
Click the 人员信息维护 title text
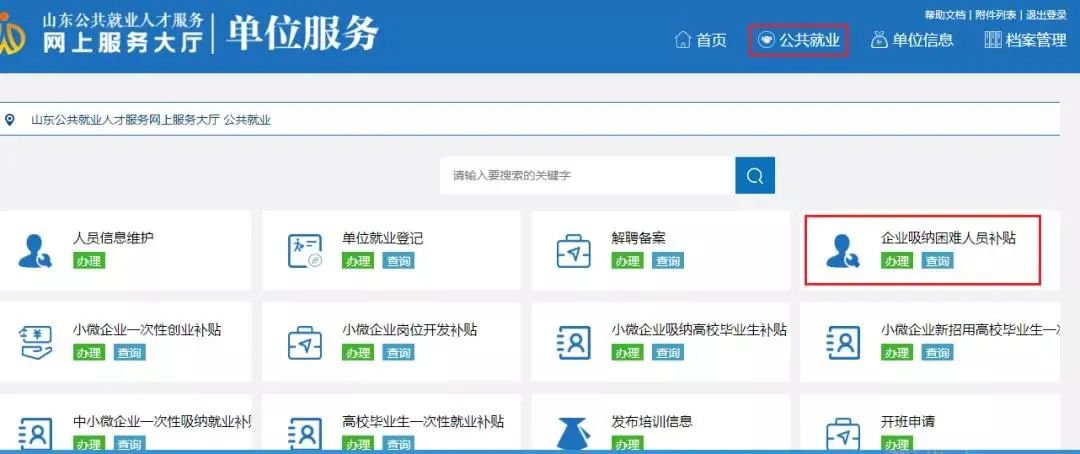[114, 238]
